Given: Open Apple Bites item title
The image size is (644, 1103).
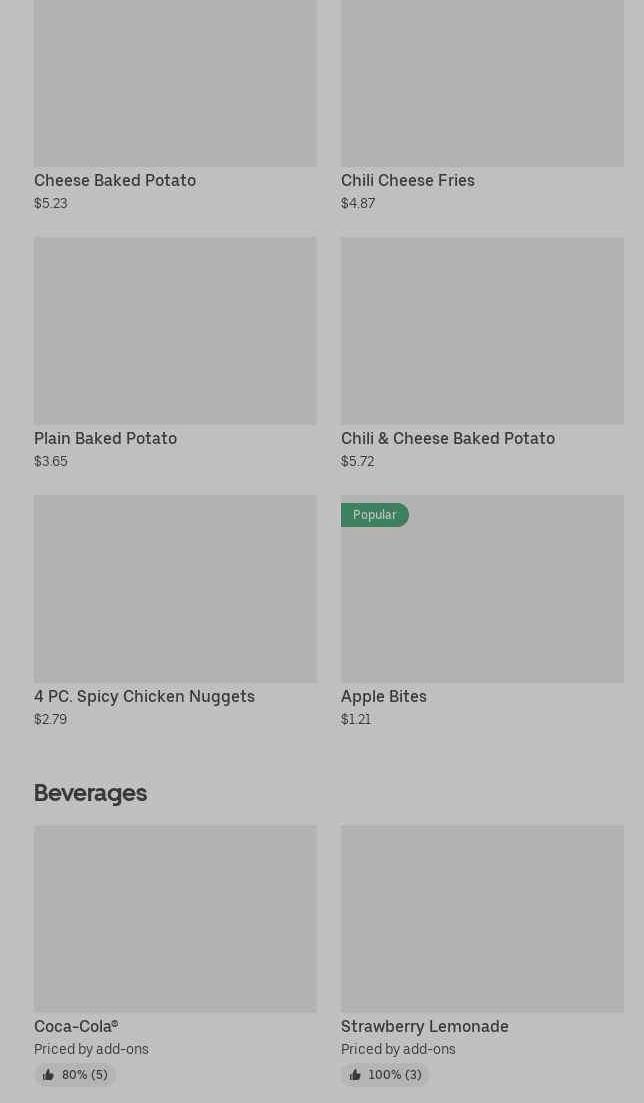Looking at the screenshot, I should (x=384, y=696).
